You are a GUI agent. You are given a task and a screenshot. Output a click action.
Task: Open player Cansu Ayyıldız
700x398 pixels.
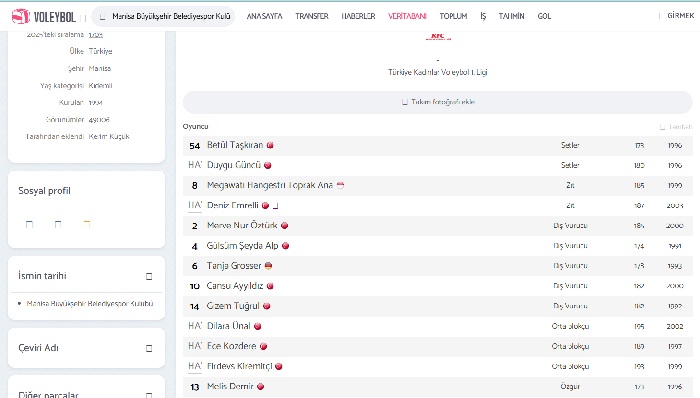235,286
